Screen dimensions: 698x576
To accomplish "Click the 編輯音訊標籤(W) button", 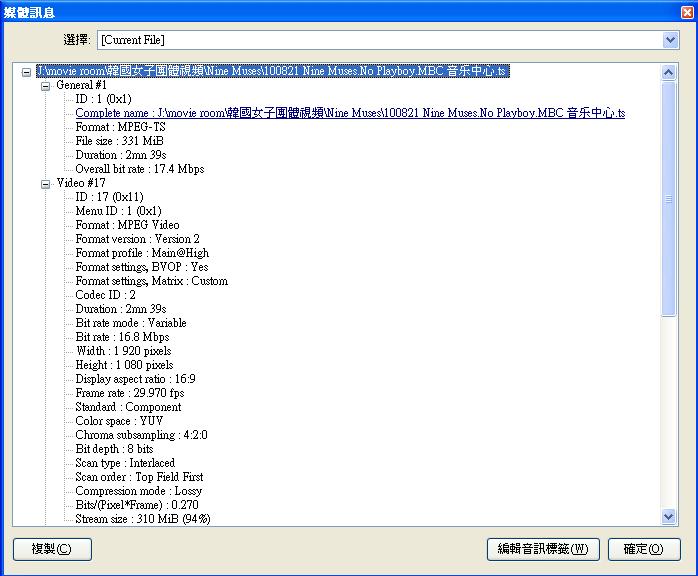I will [x=543, y=549].
